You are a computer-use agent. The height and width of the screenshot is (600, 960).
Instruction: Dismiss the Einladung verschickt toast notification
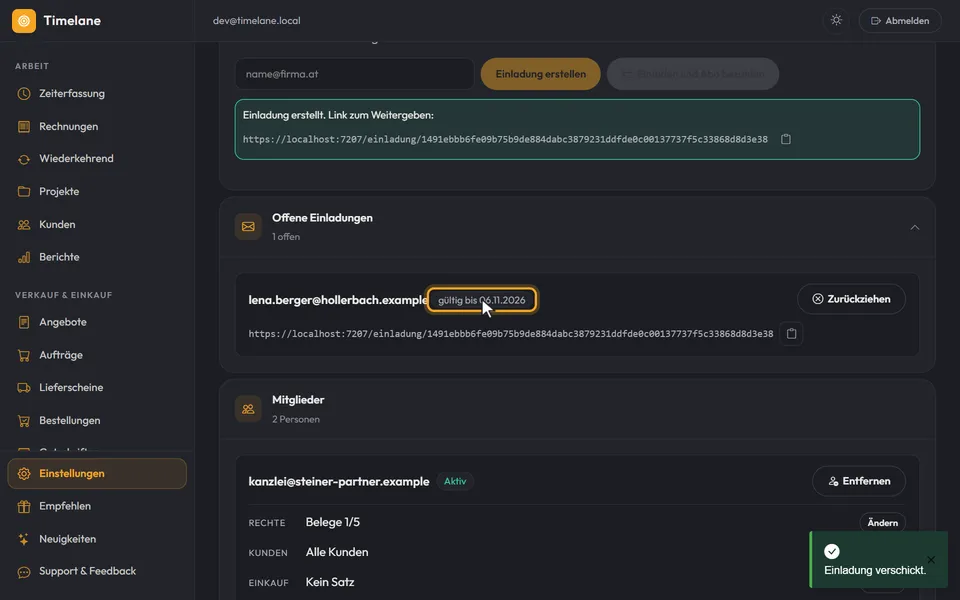(x=931, y=560)
